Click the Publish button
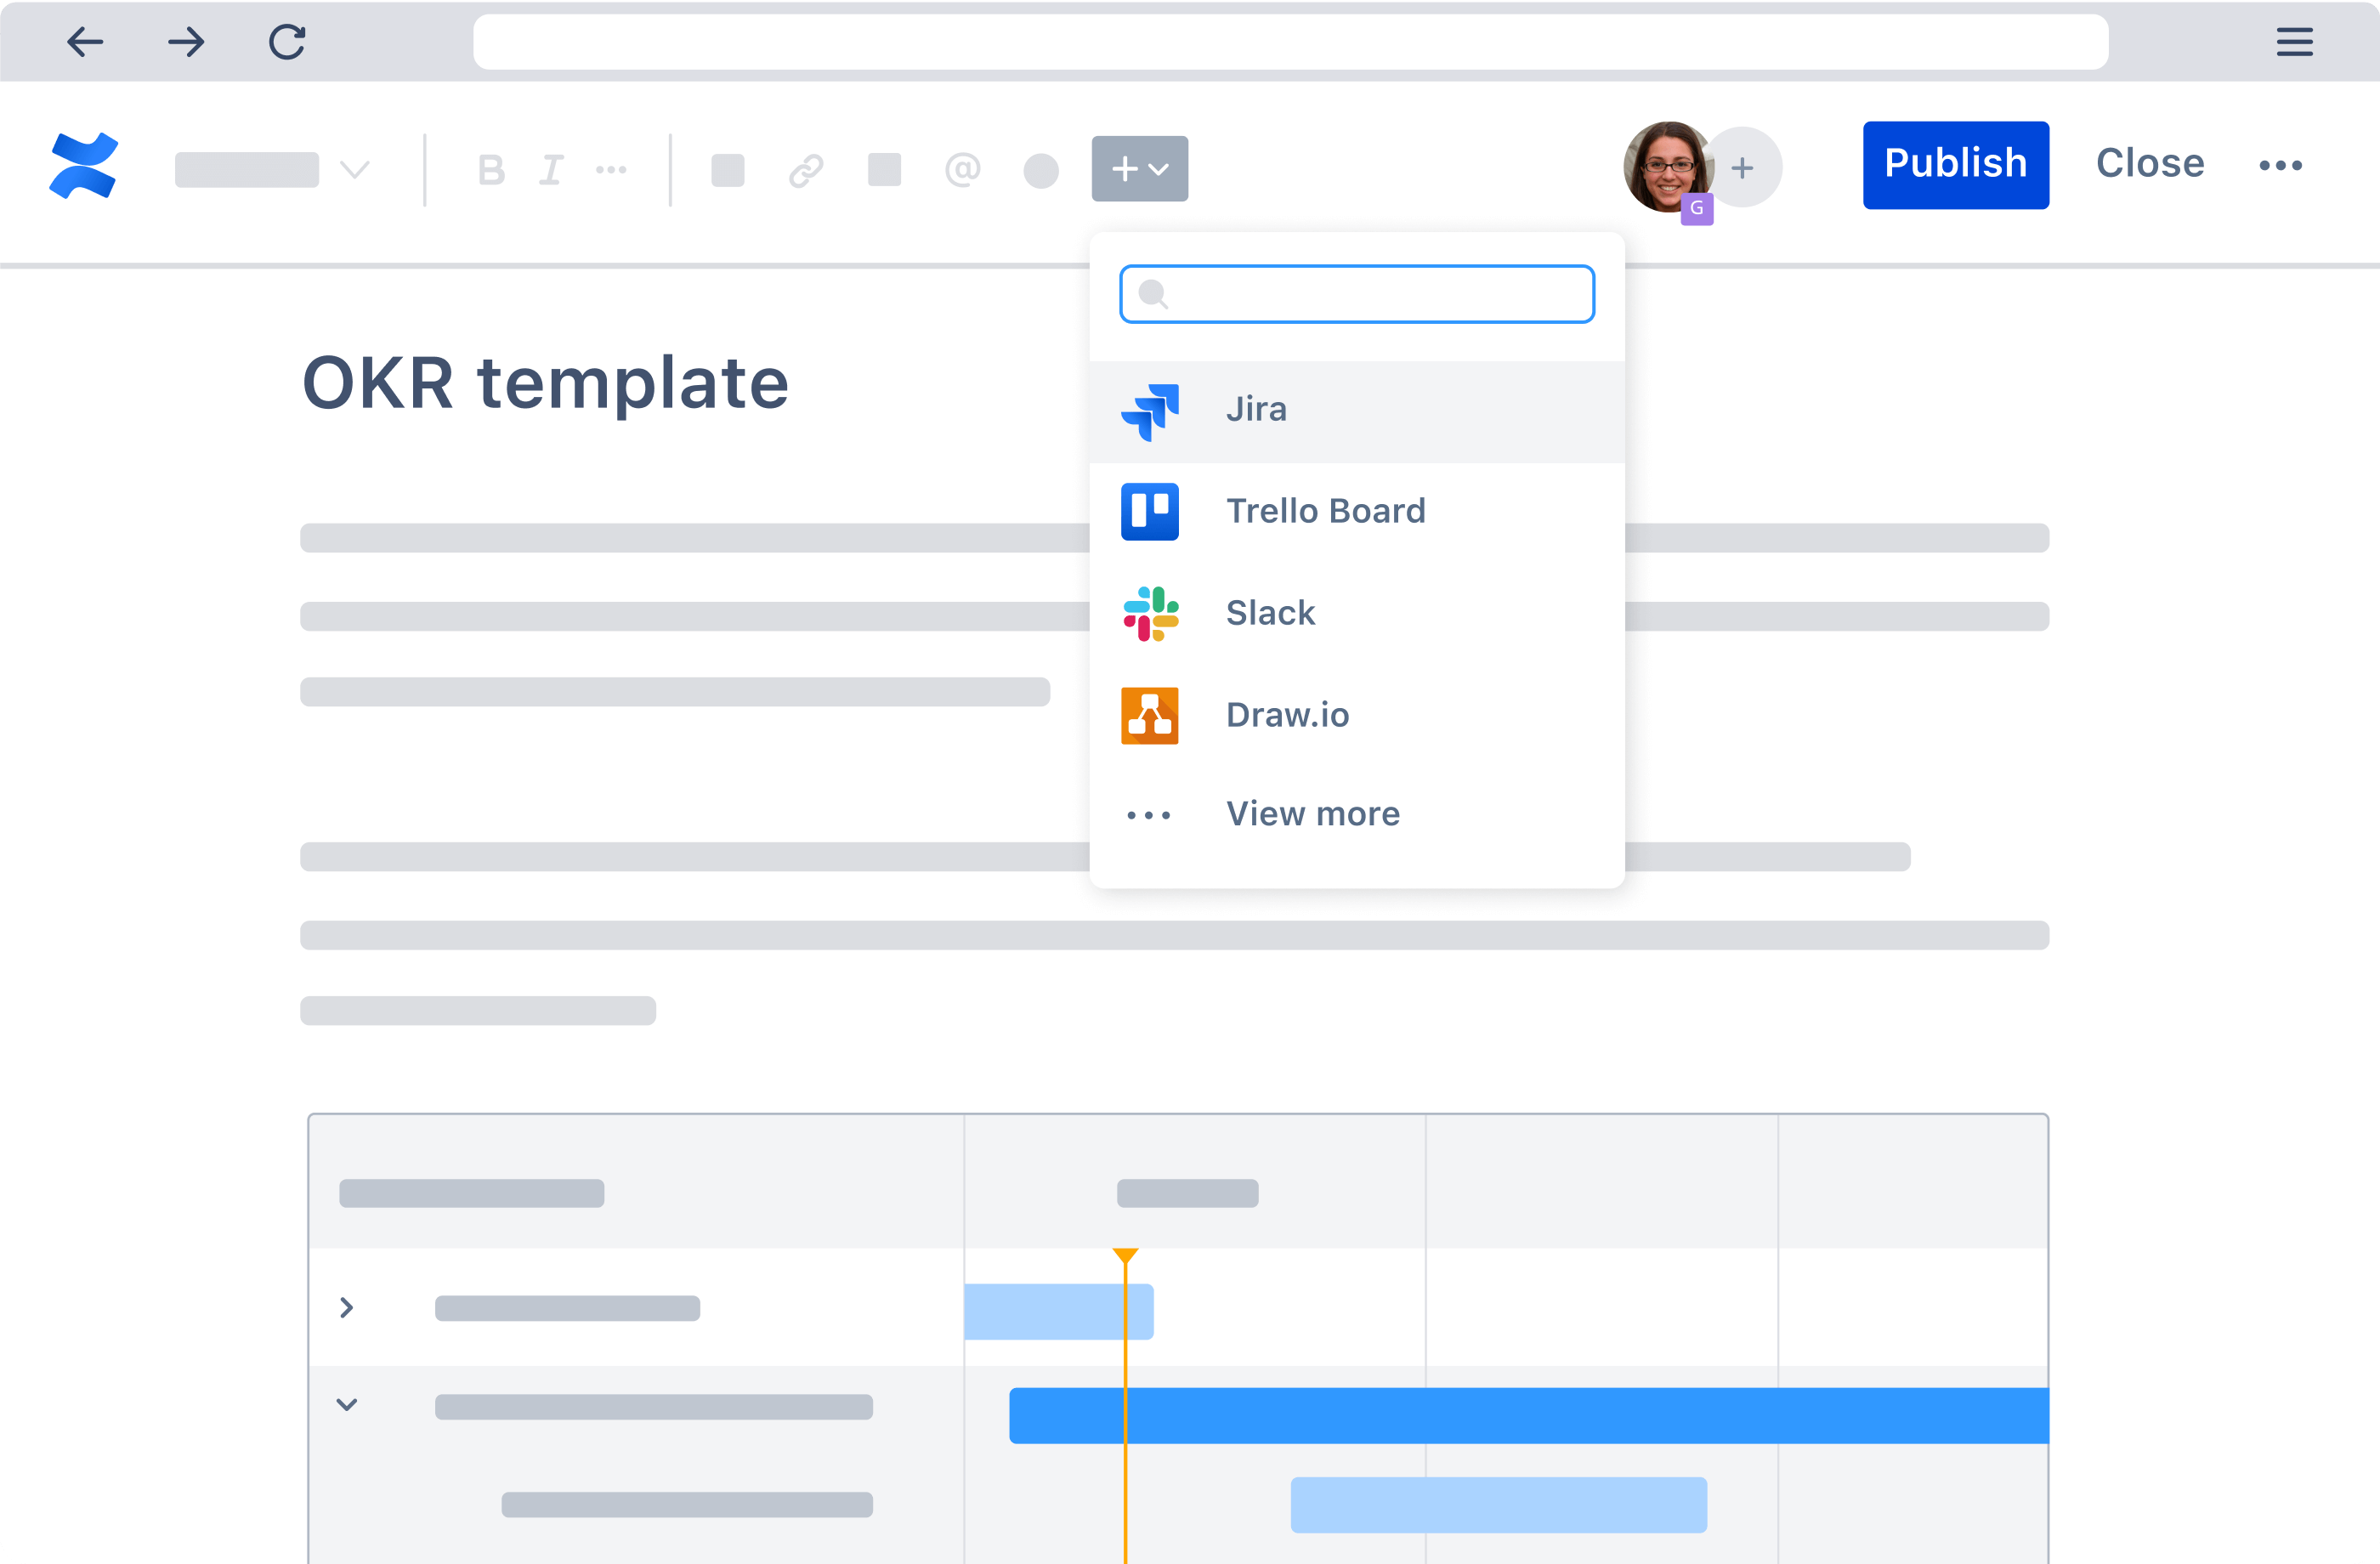The image size is (2380, 1564). pos(1954,162)
